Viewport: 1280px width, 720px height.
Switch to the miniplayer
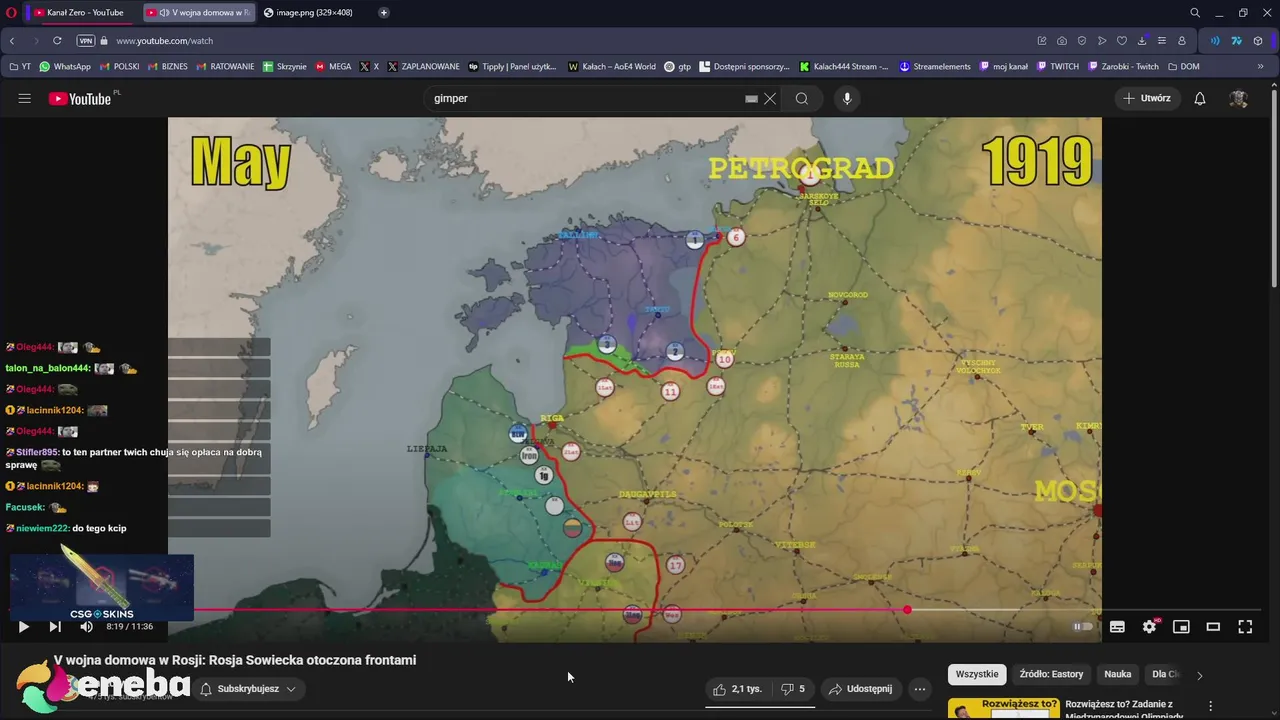(x=1181, y=627)
